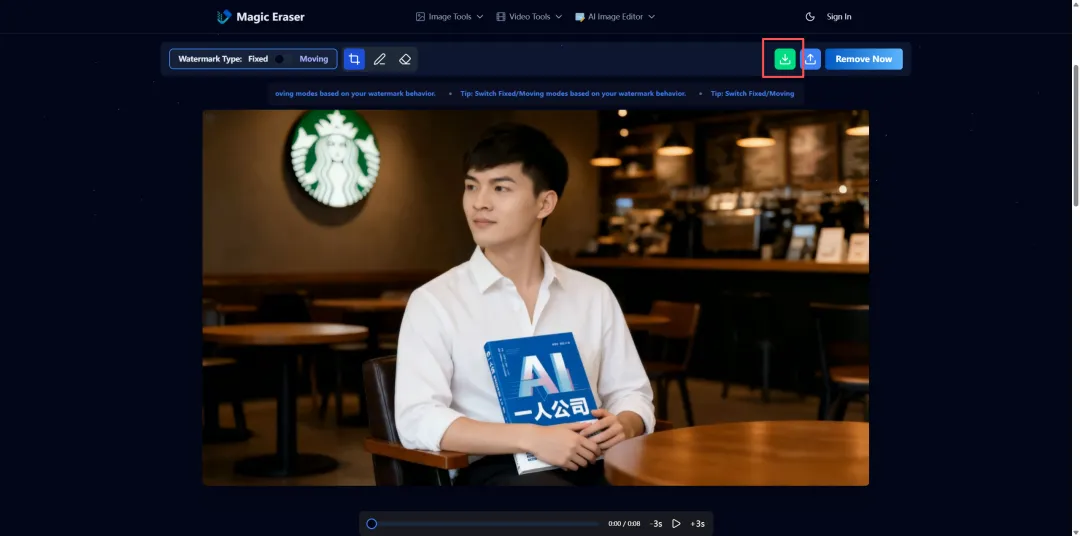Select the pen brush tool
The width and height of the screenshot is (1080, 536).
point(380,59)
